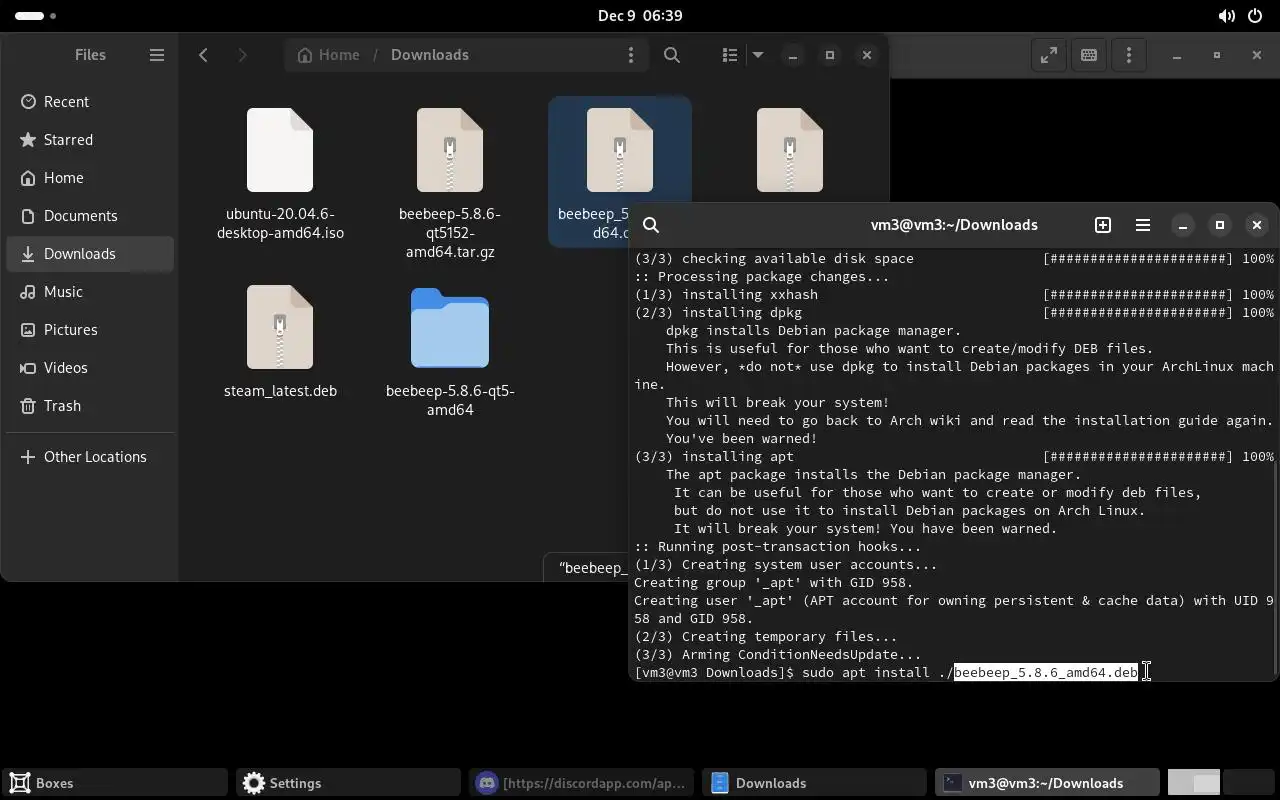1280x800 pixels.
Task: Click the Files header label
Action: coord(90,55)
